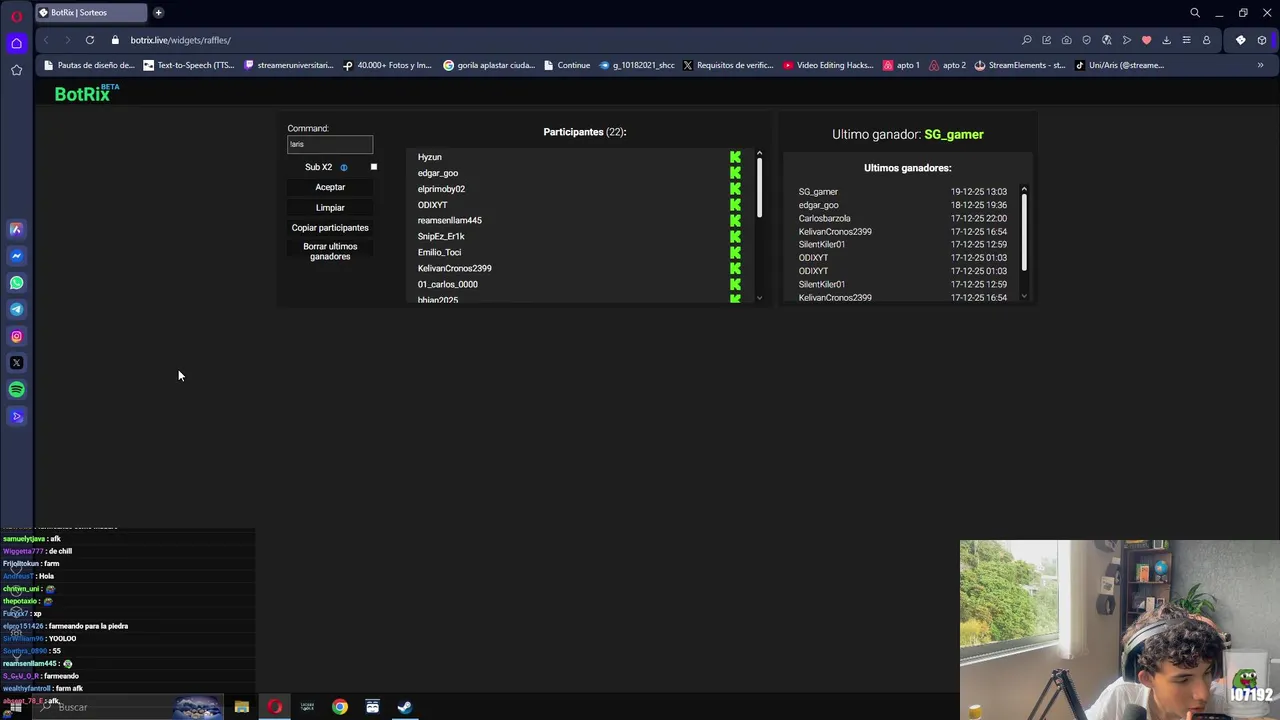
Task: Open X (Twitter) in sidebar
Action: coord(16,363)
